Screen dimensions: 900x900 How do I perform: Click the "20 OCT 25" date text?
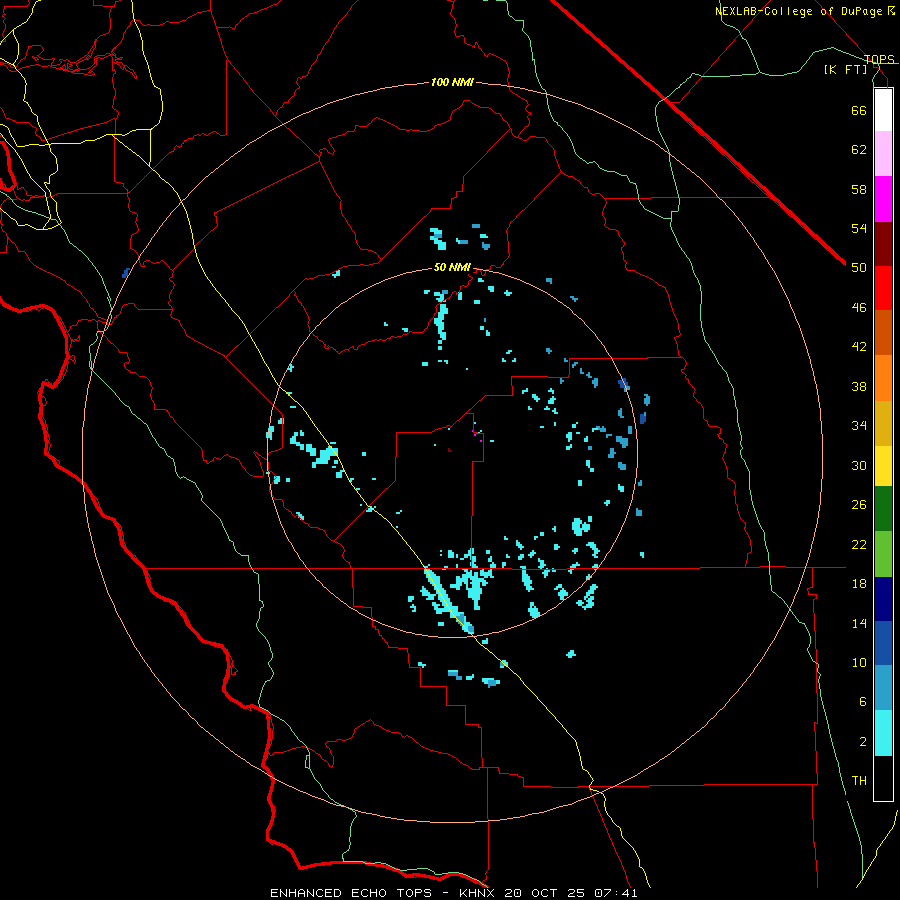point(546,893)
